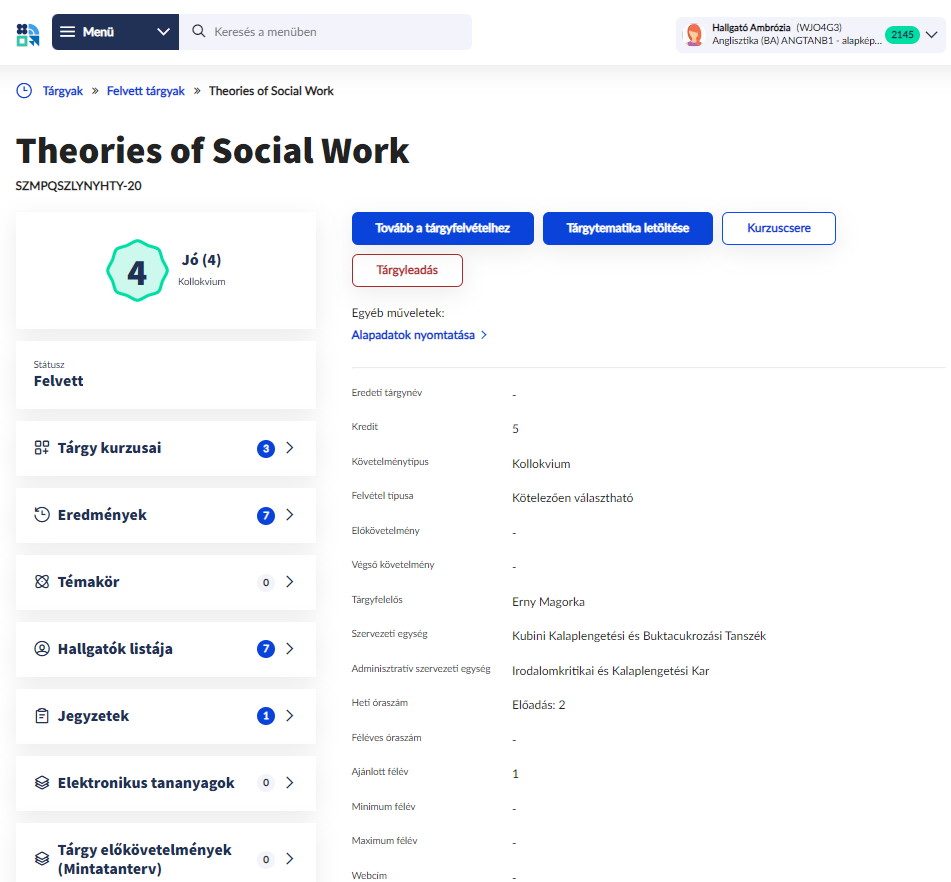Expand Tárgy előkövetelmények chevron arrow

pos(290,859)
